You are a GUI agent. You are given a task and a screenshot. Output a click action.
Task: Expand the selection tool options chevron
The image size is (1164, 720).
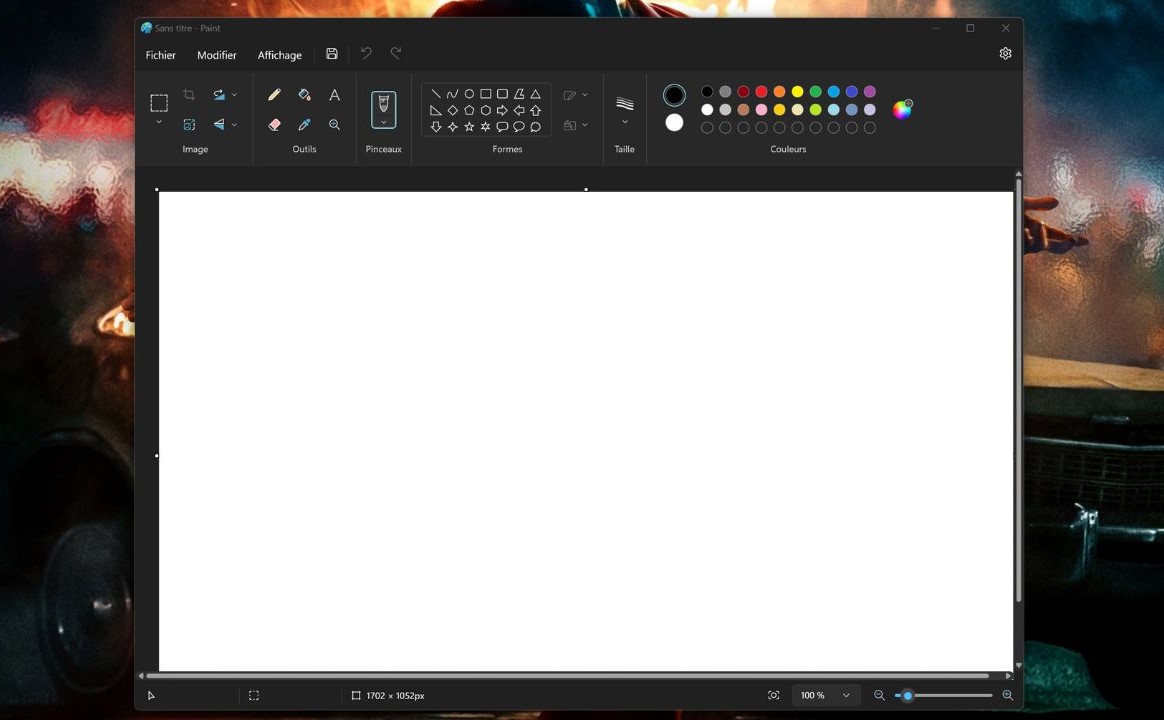(x=159, y=122)
